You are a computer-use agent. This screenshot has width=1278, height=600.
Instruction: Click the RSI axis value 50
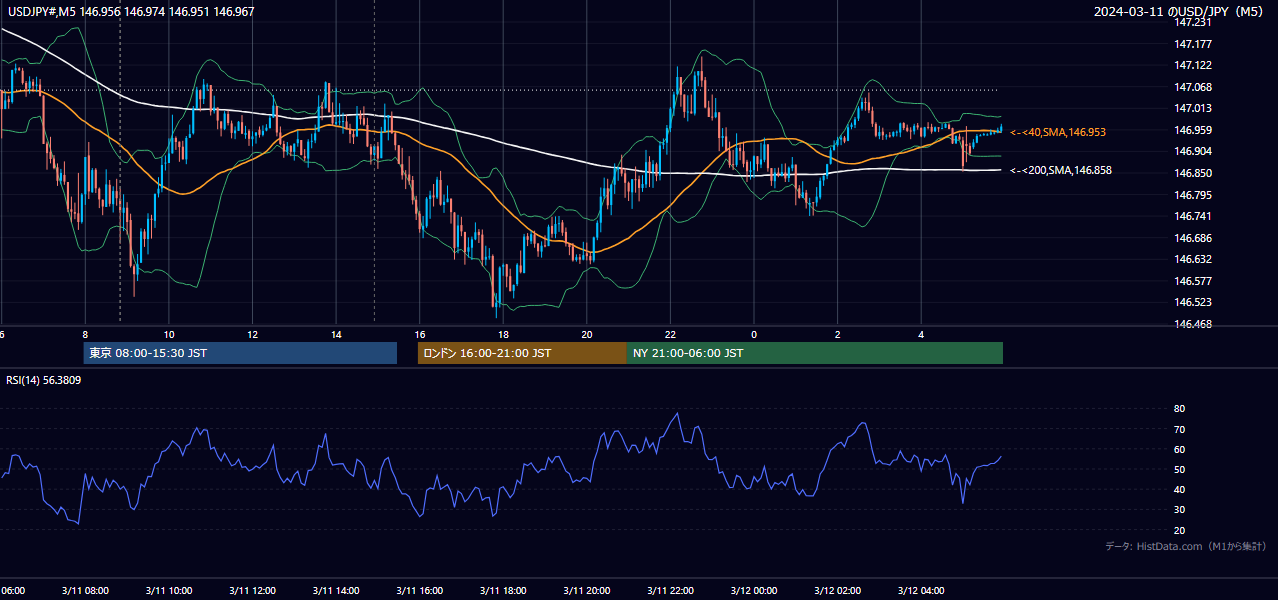tap(1179, 469)
